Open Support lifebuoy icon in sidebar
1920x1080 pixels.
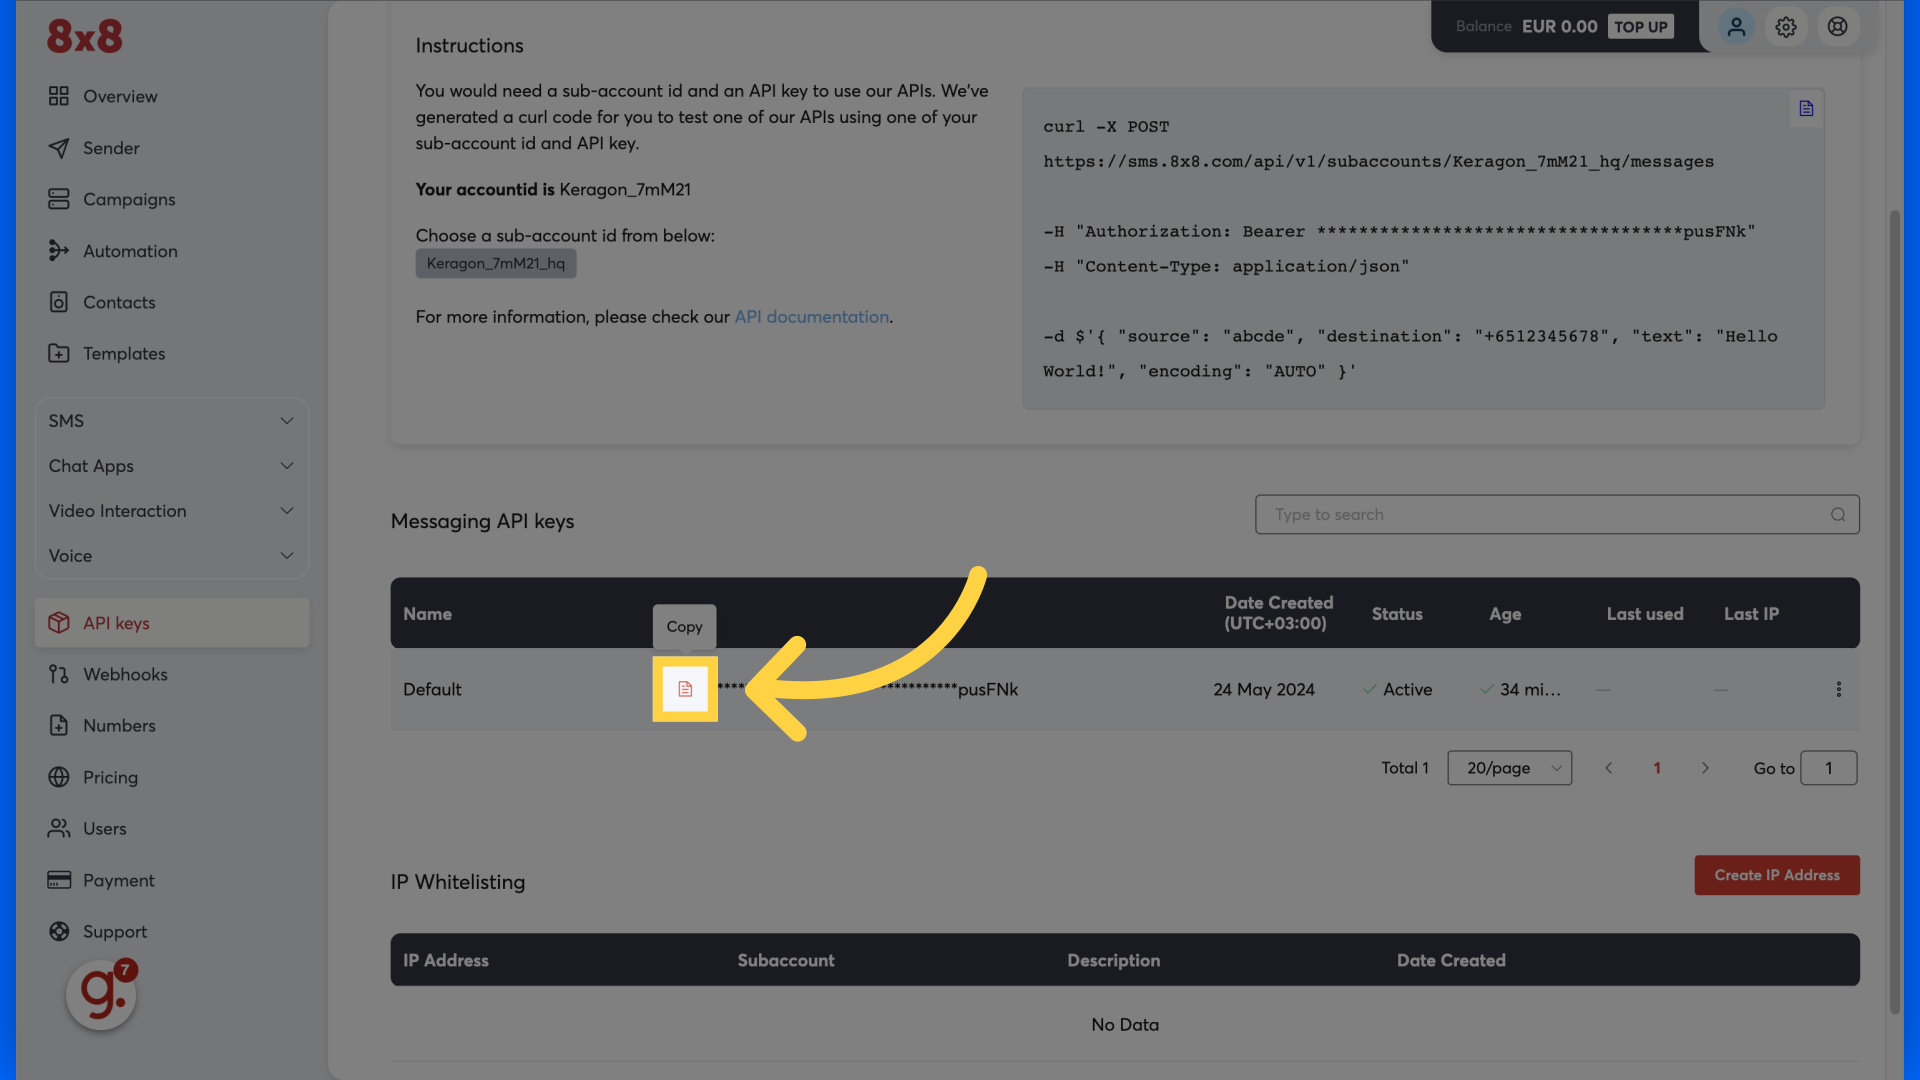(59, 931)
